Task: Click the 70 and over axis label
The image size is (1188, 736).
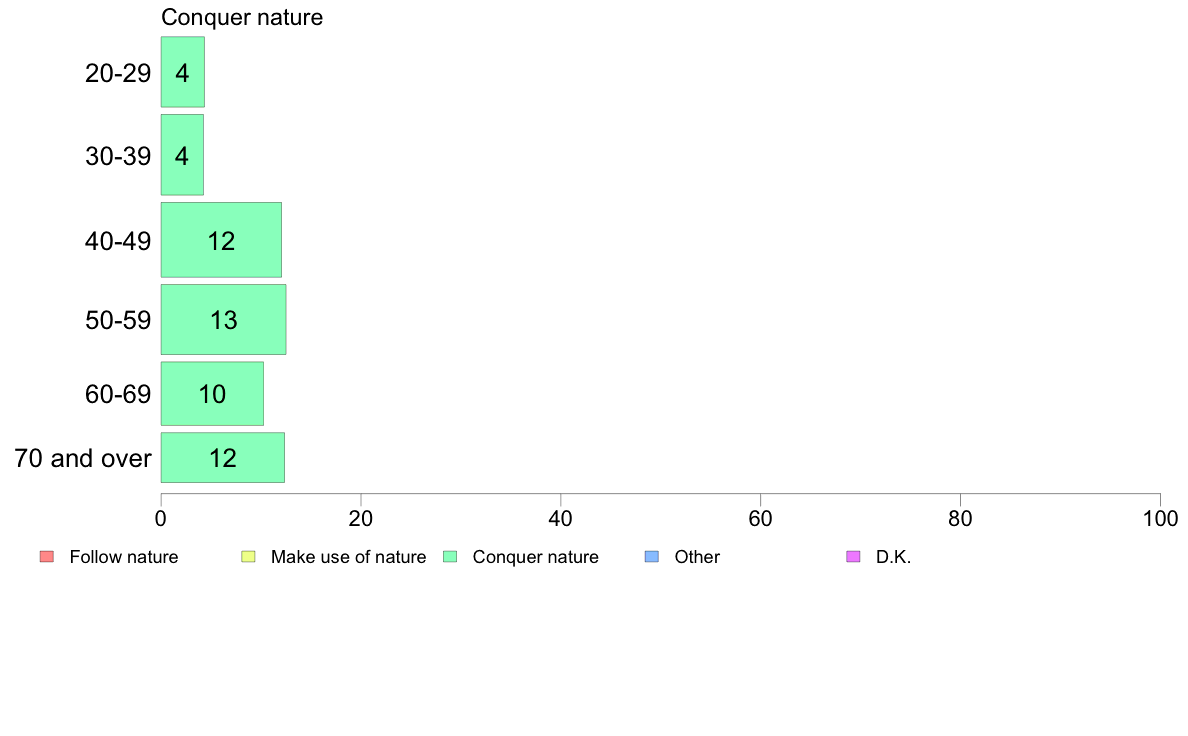Action: click(x=83, y=458)
